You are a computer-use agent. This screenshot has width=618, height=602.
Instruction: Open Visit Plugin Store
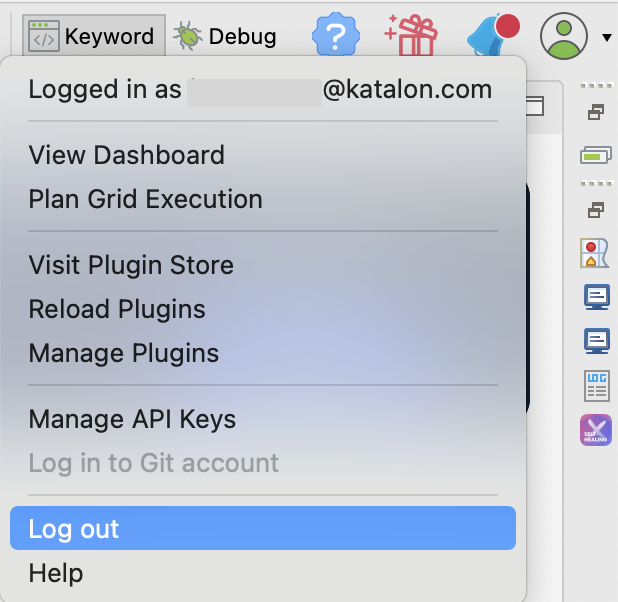[131, 265]
